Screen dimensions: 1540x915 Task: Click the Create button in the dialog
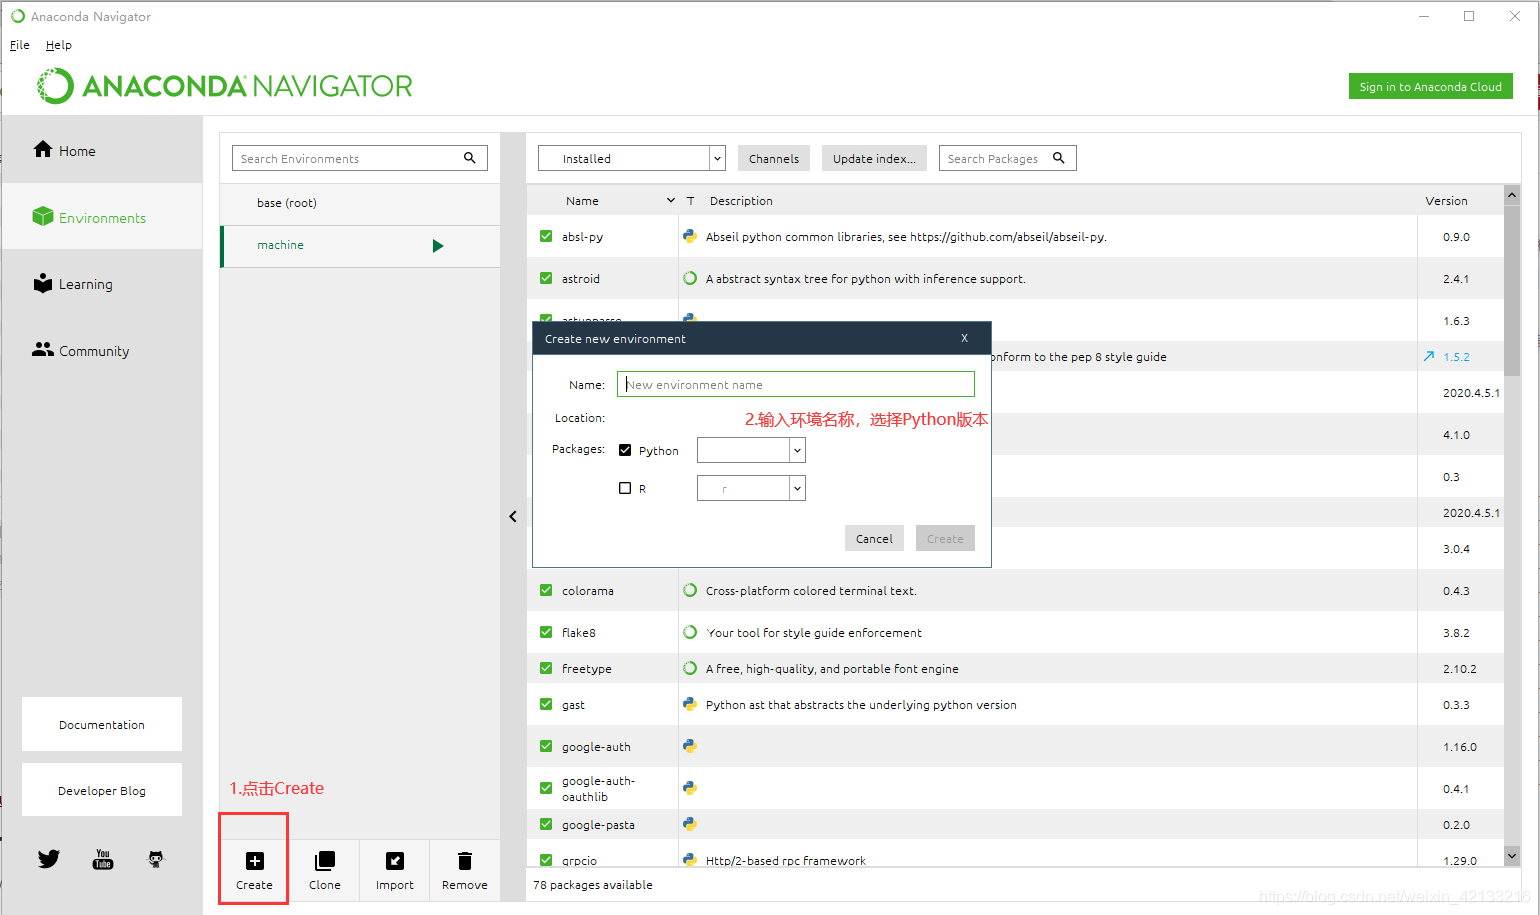point(945,538)
